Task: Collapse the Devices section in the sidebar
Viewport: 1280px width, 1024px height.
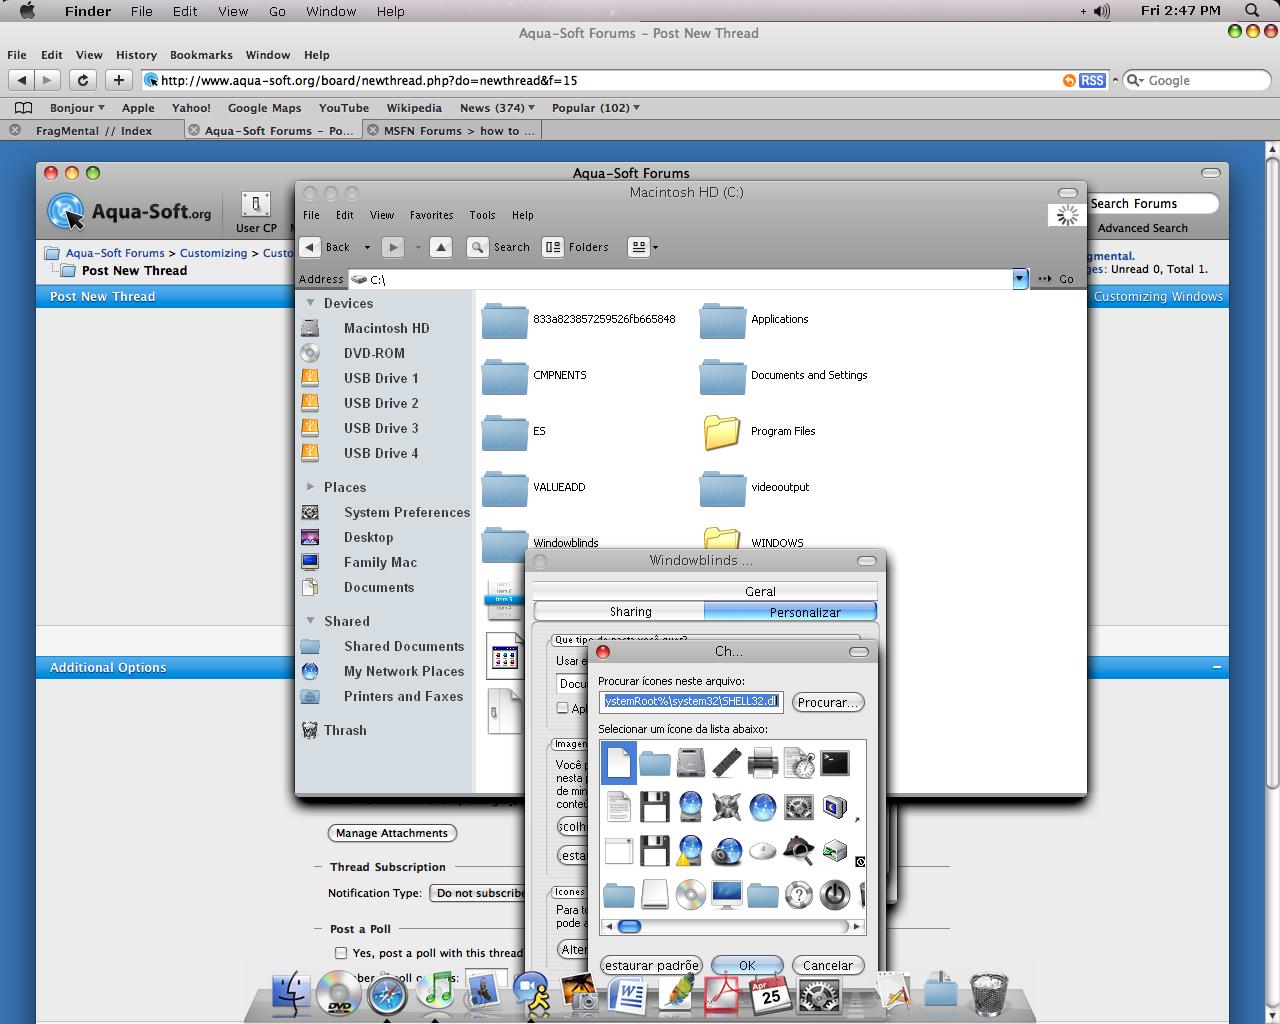Action: (310, 303)
